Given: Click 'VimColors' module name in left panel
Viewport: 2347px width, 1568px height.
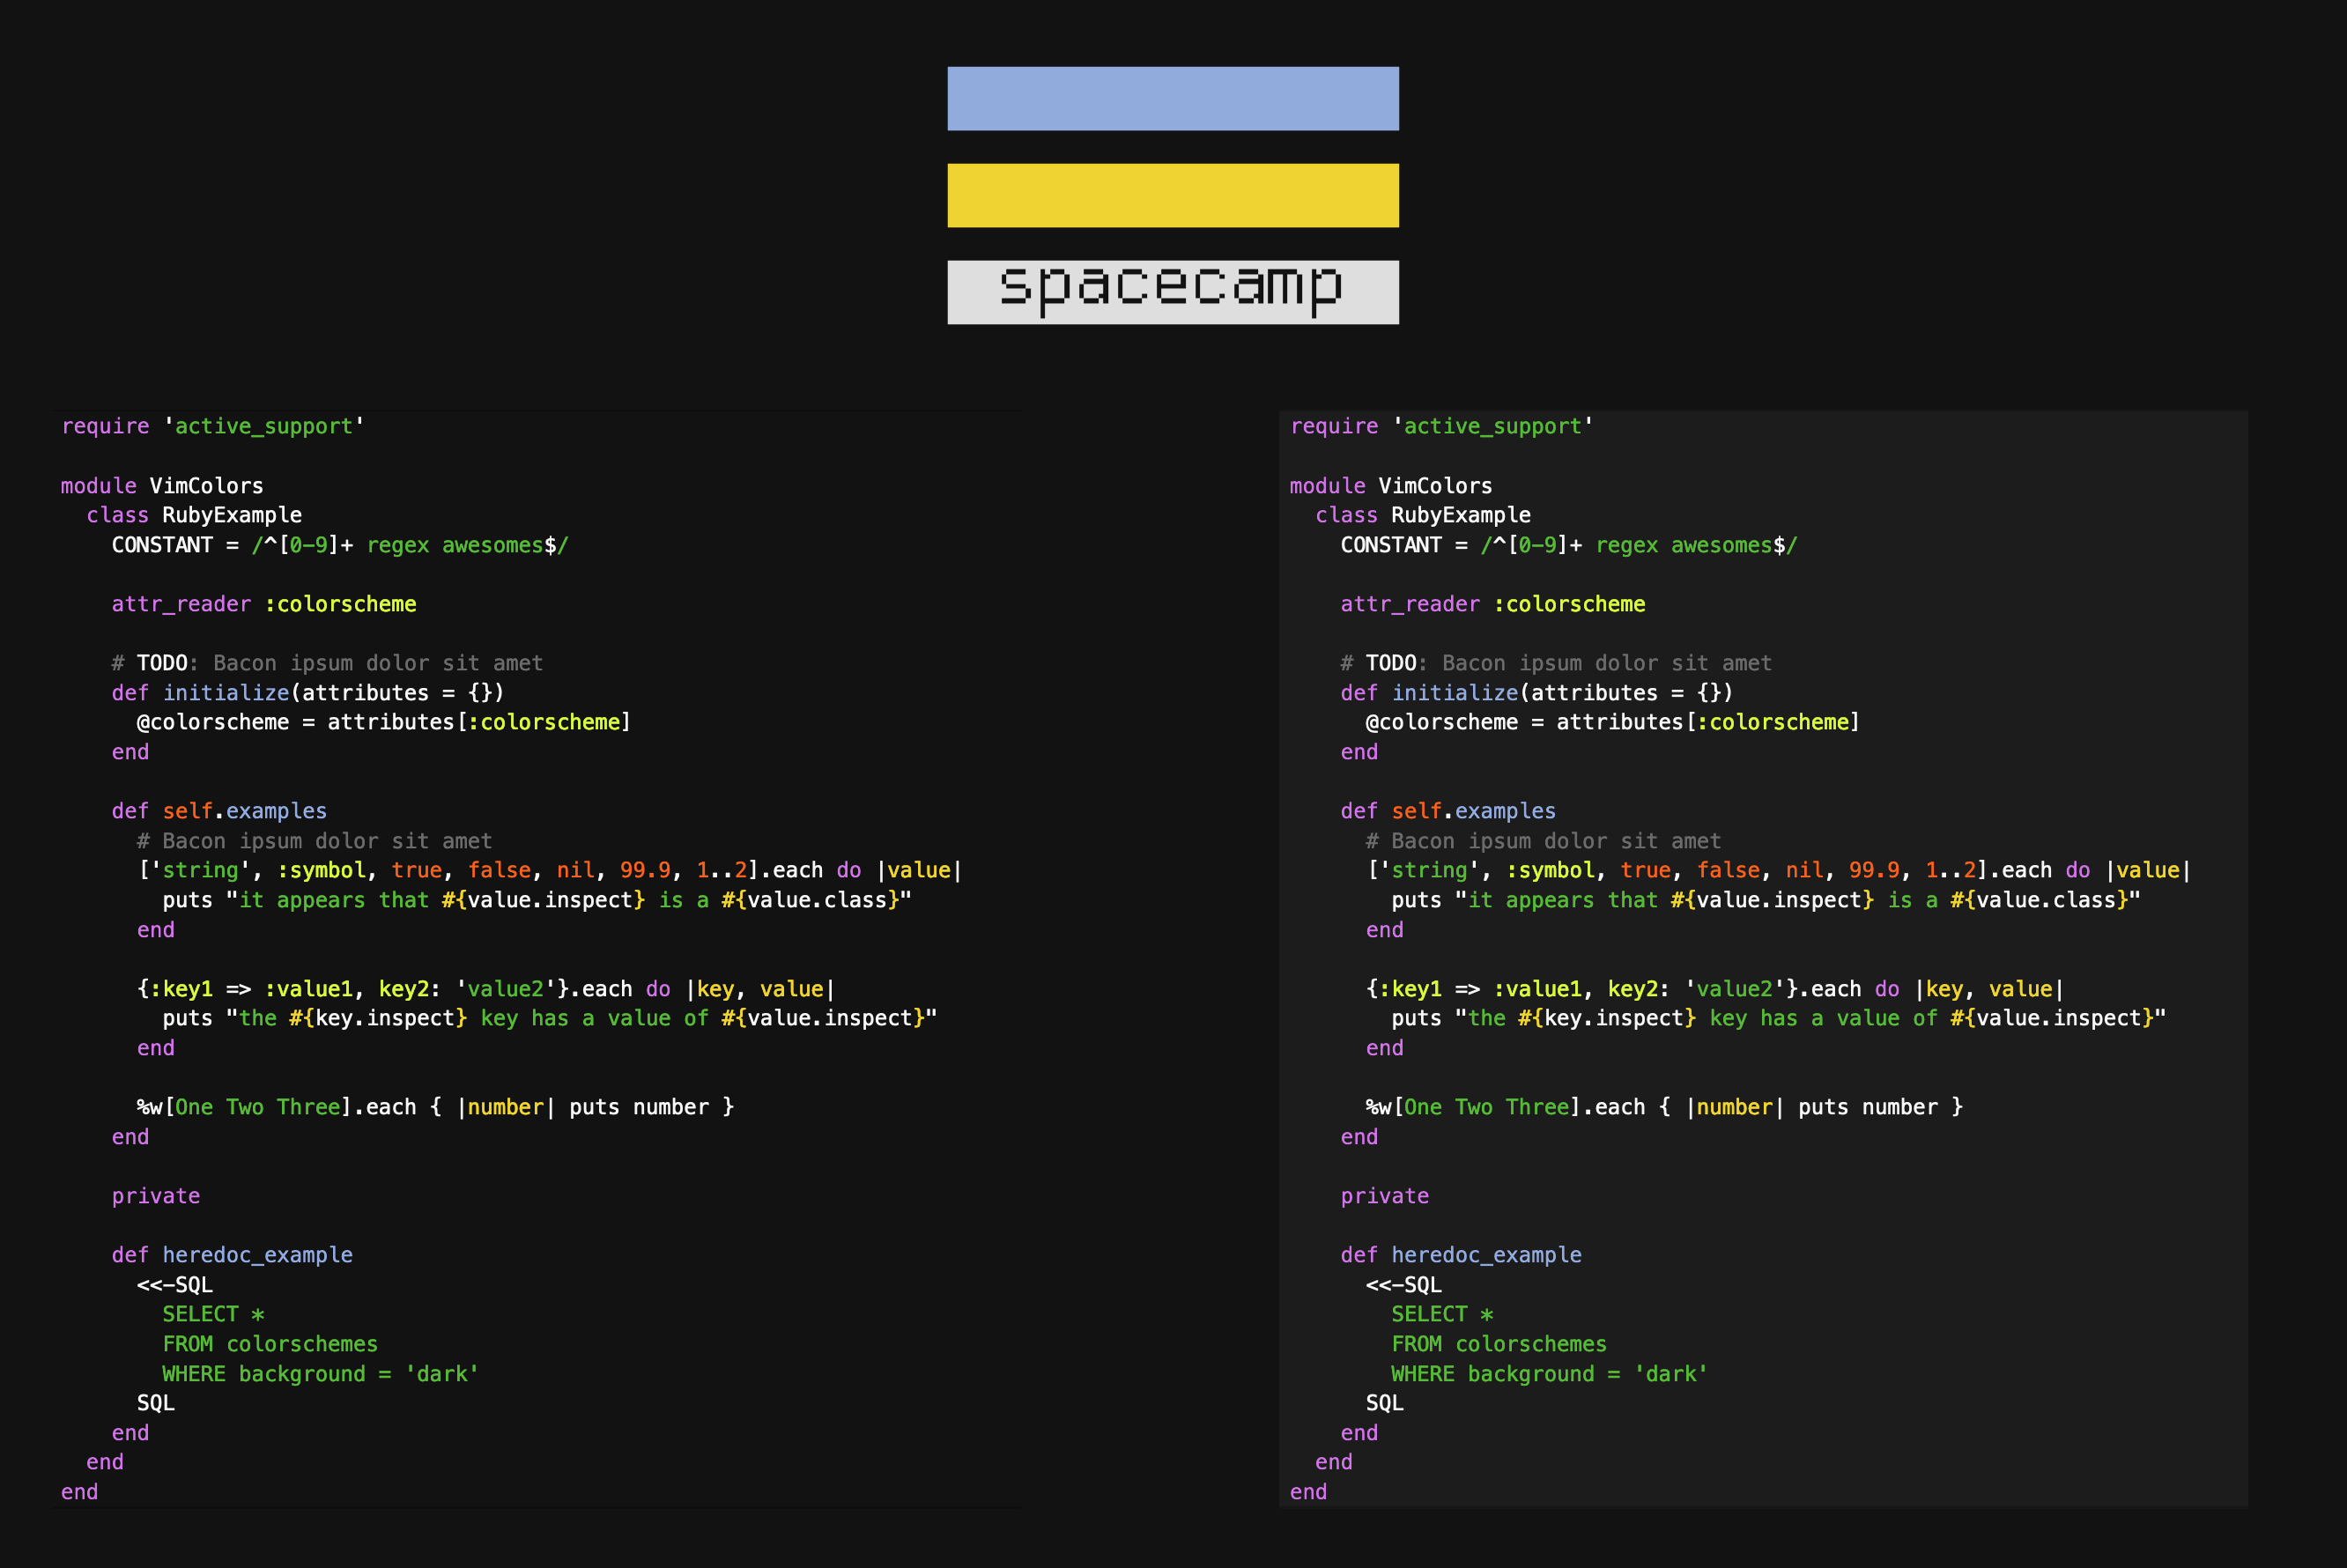Looking at the screenshot, I should (206, 486).
